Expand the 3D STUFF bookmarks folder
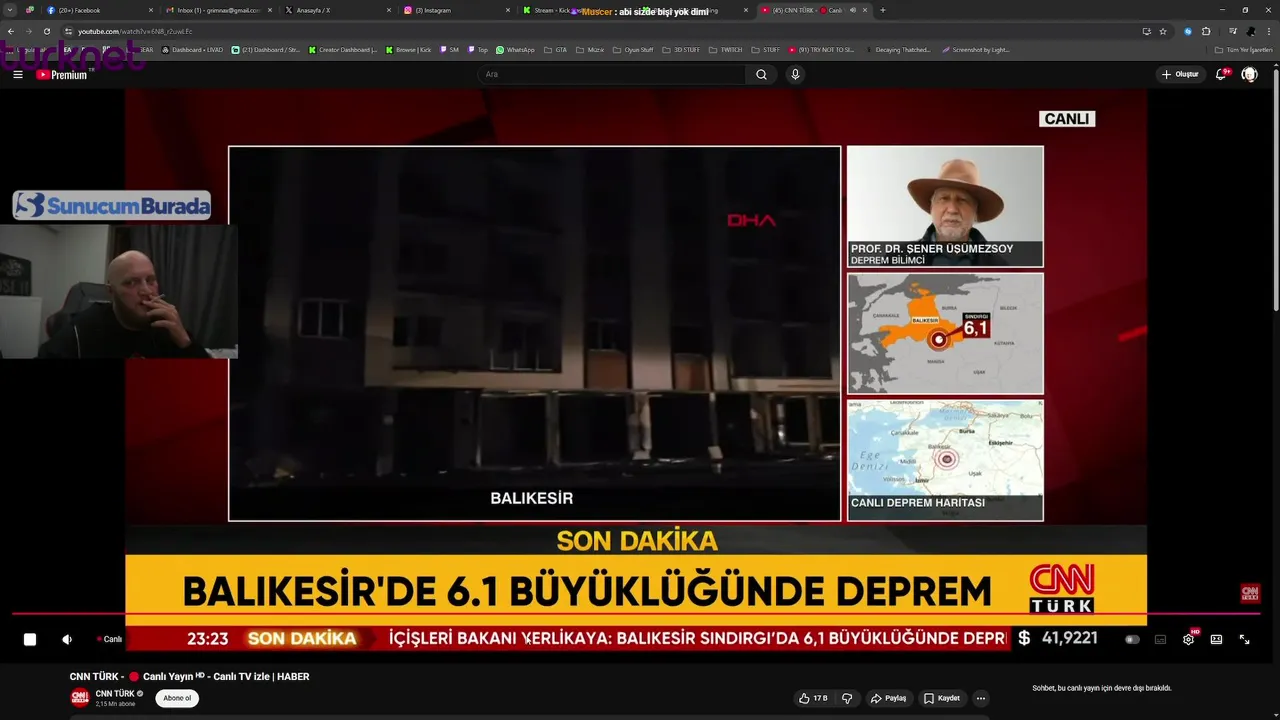Image resolution: width=1280 pixels, height=720 pixels. 681,50
